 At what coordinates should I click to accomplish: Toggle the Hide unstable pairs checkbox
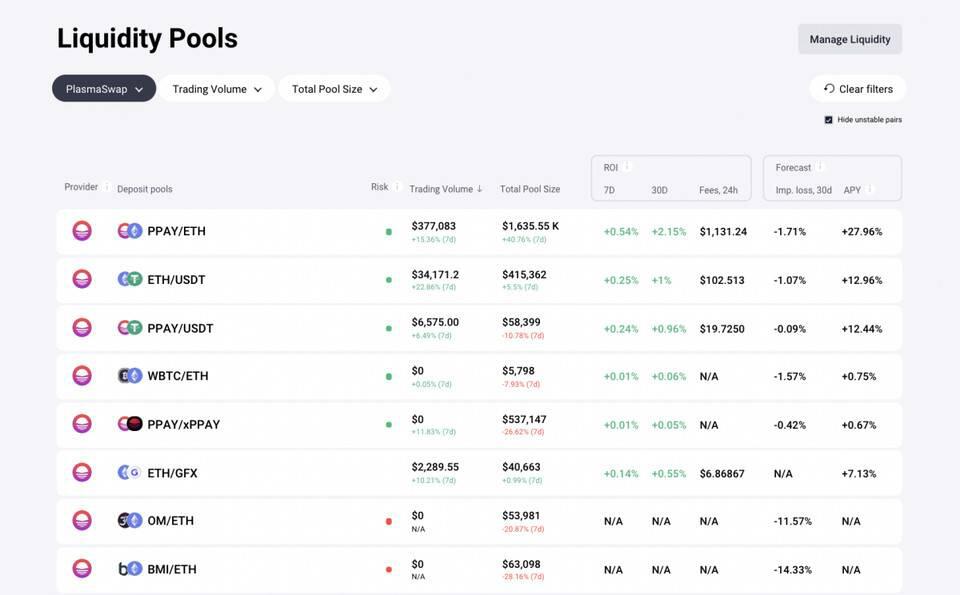829,120
